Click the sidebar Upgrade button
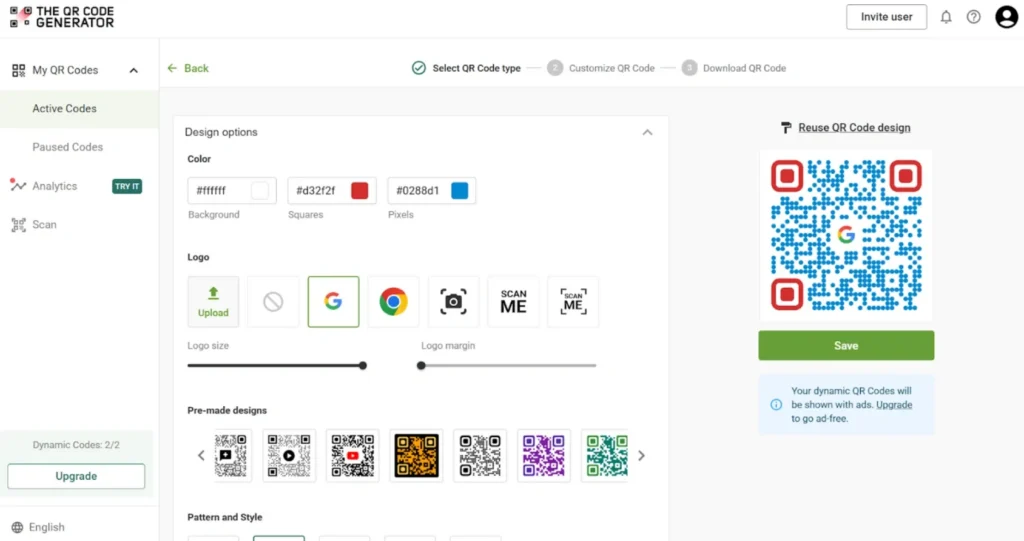Viewport: 1024px width, 541px height. [76, 476]
